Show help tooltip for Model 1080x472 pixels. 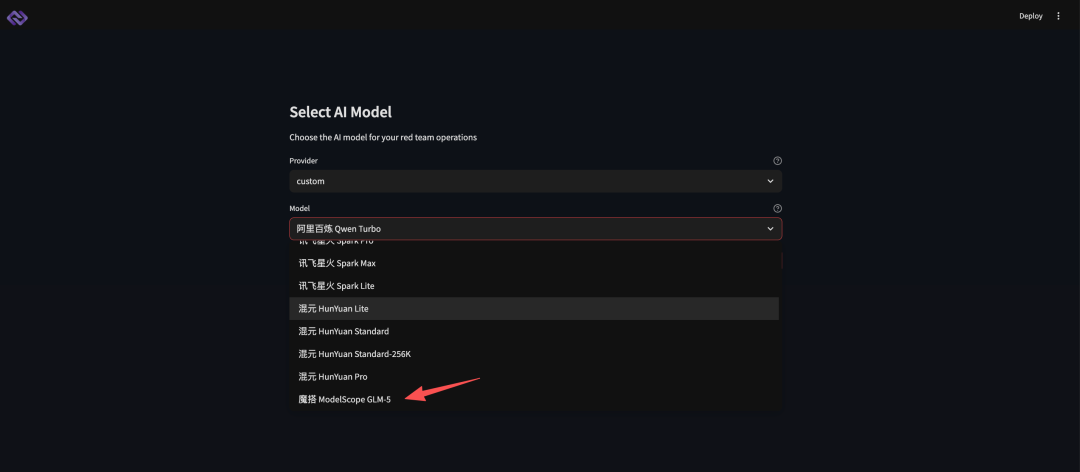coord(777,208)
